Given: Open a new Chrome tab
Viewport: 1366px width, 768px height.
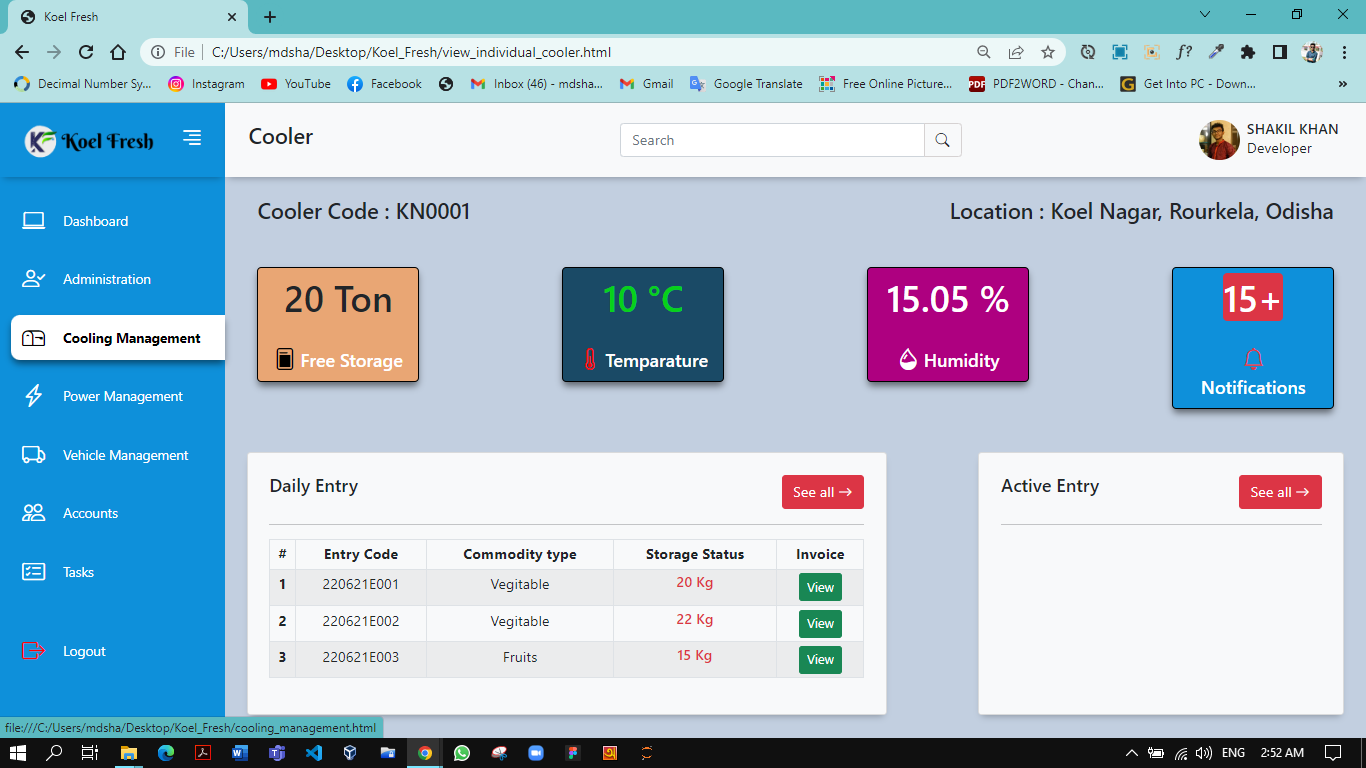Looking at the screenshot, I should (270, 17).
